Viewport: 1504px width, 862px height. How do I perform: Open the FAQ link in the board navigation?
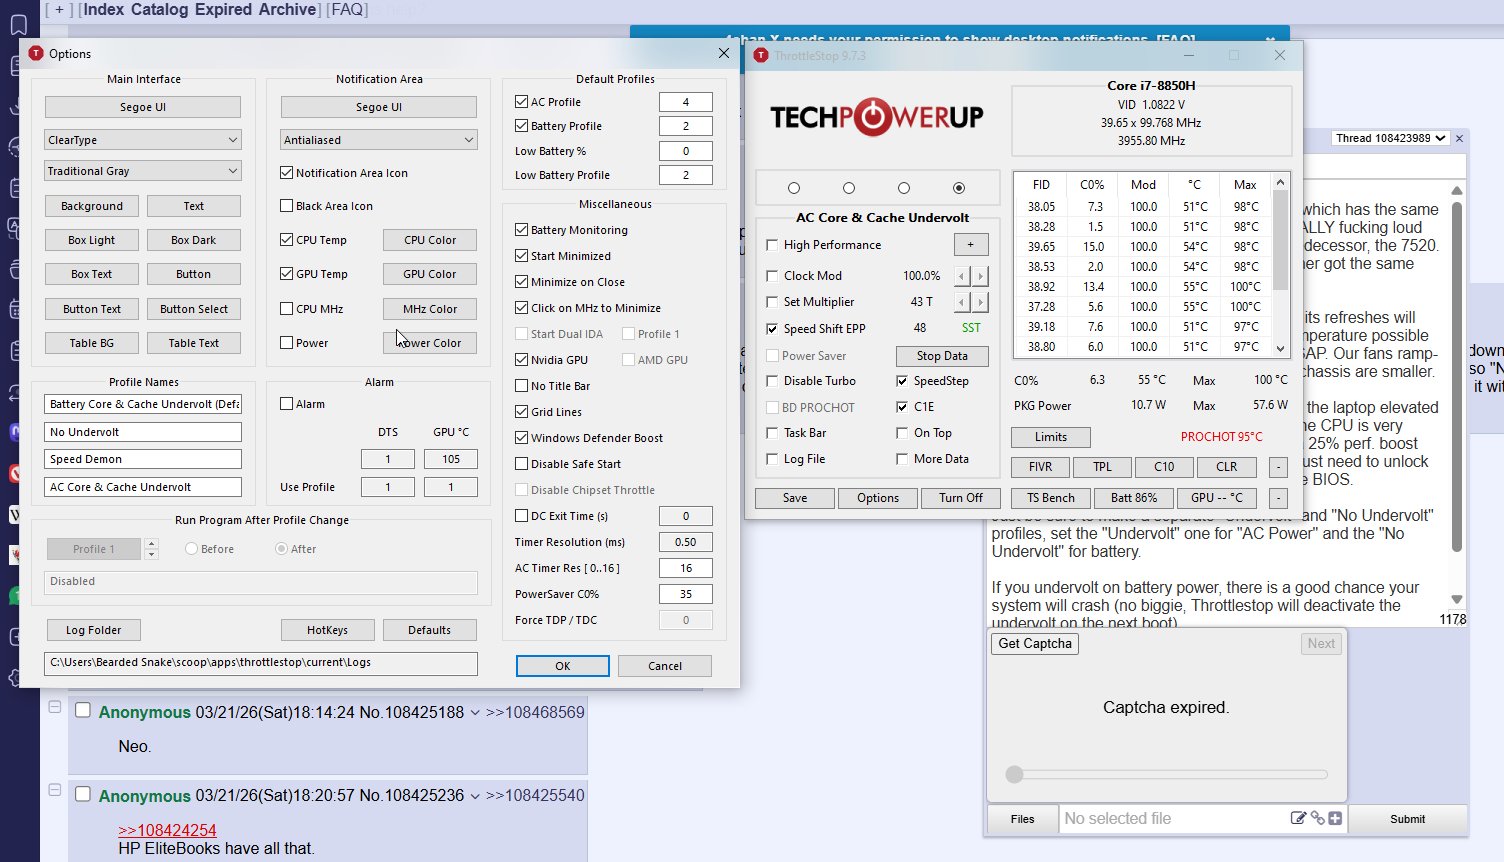[x=347, y=10]
